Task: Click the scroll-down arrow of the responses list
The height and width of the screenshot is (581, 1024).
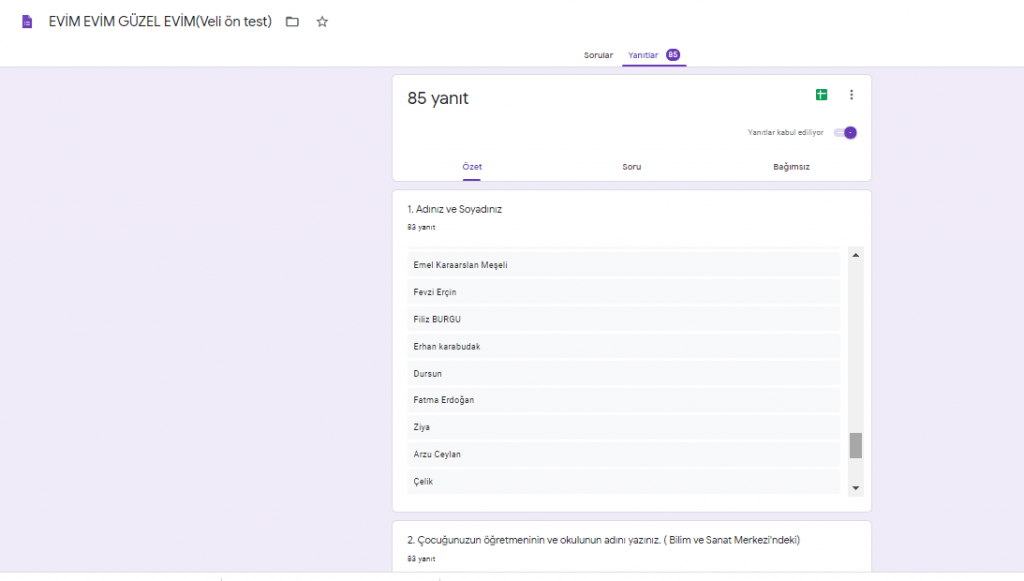Action: 855,489
